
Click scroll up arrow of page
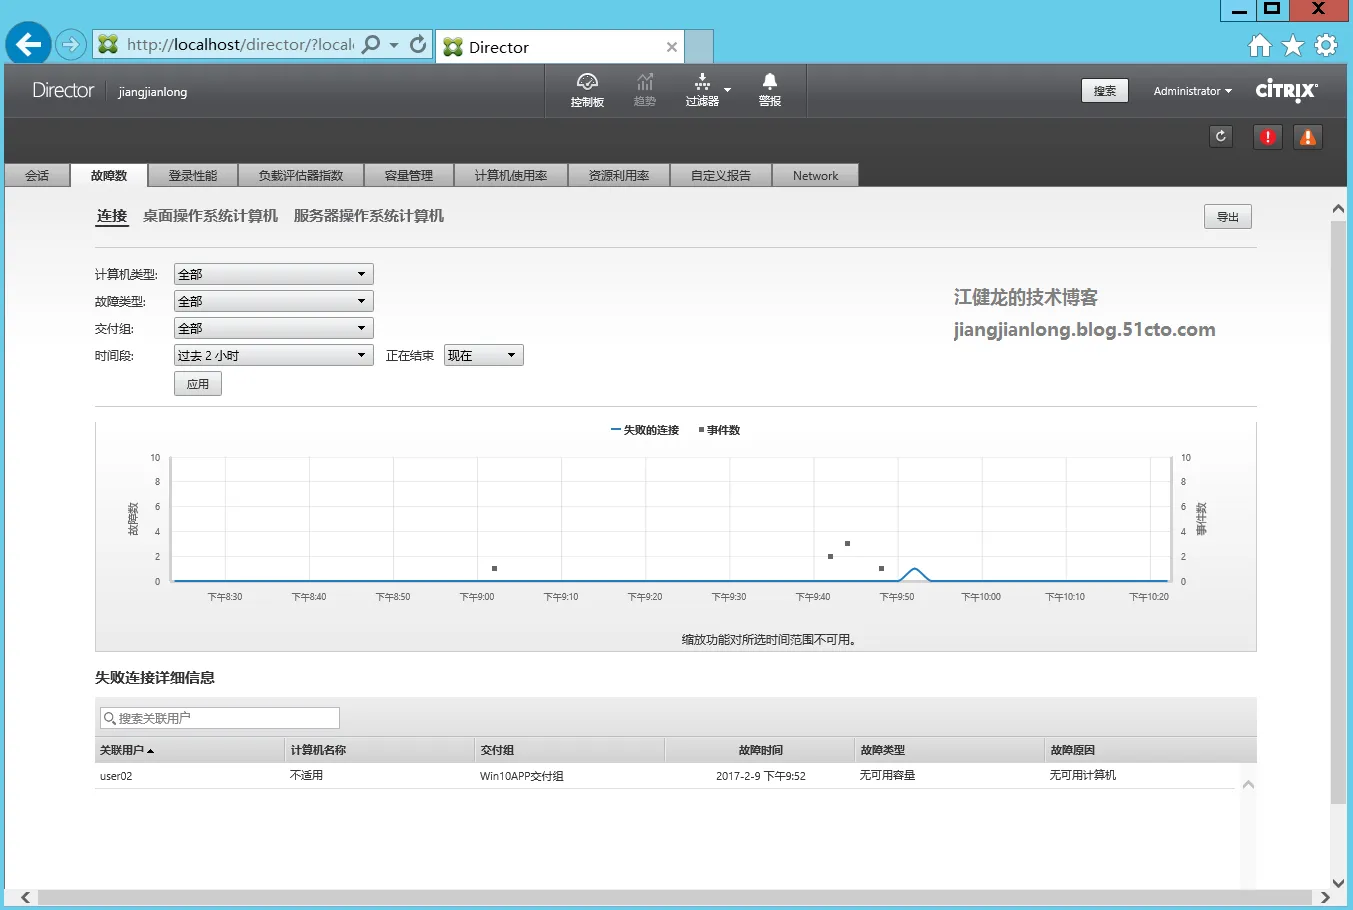(1338, 209)
